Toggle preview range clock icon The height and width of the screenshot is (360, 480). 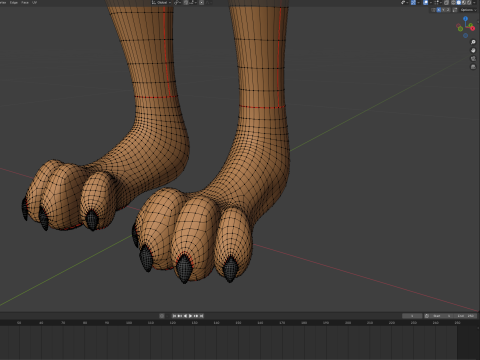pyautogui.click(x=427, y=316)
